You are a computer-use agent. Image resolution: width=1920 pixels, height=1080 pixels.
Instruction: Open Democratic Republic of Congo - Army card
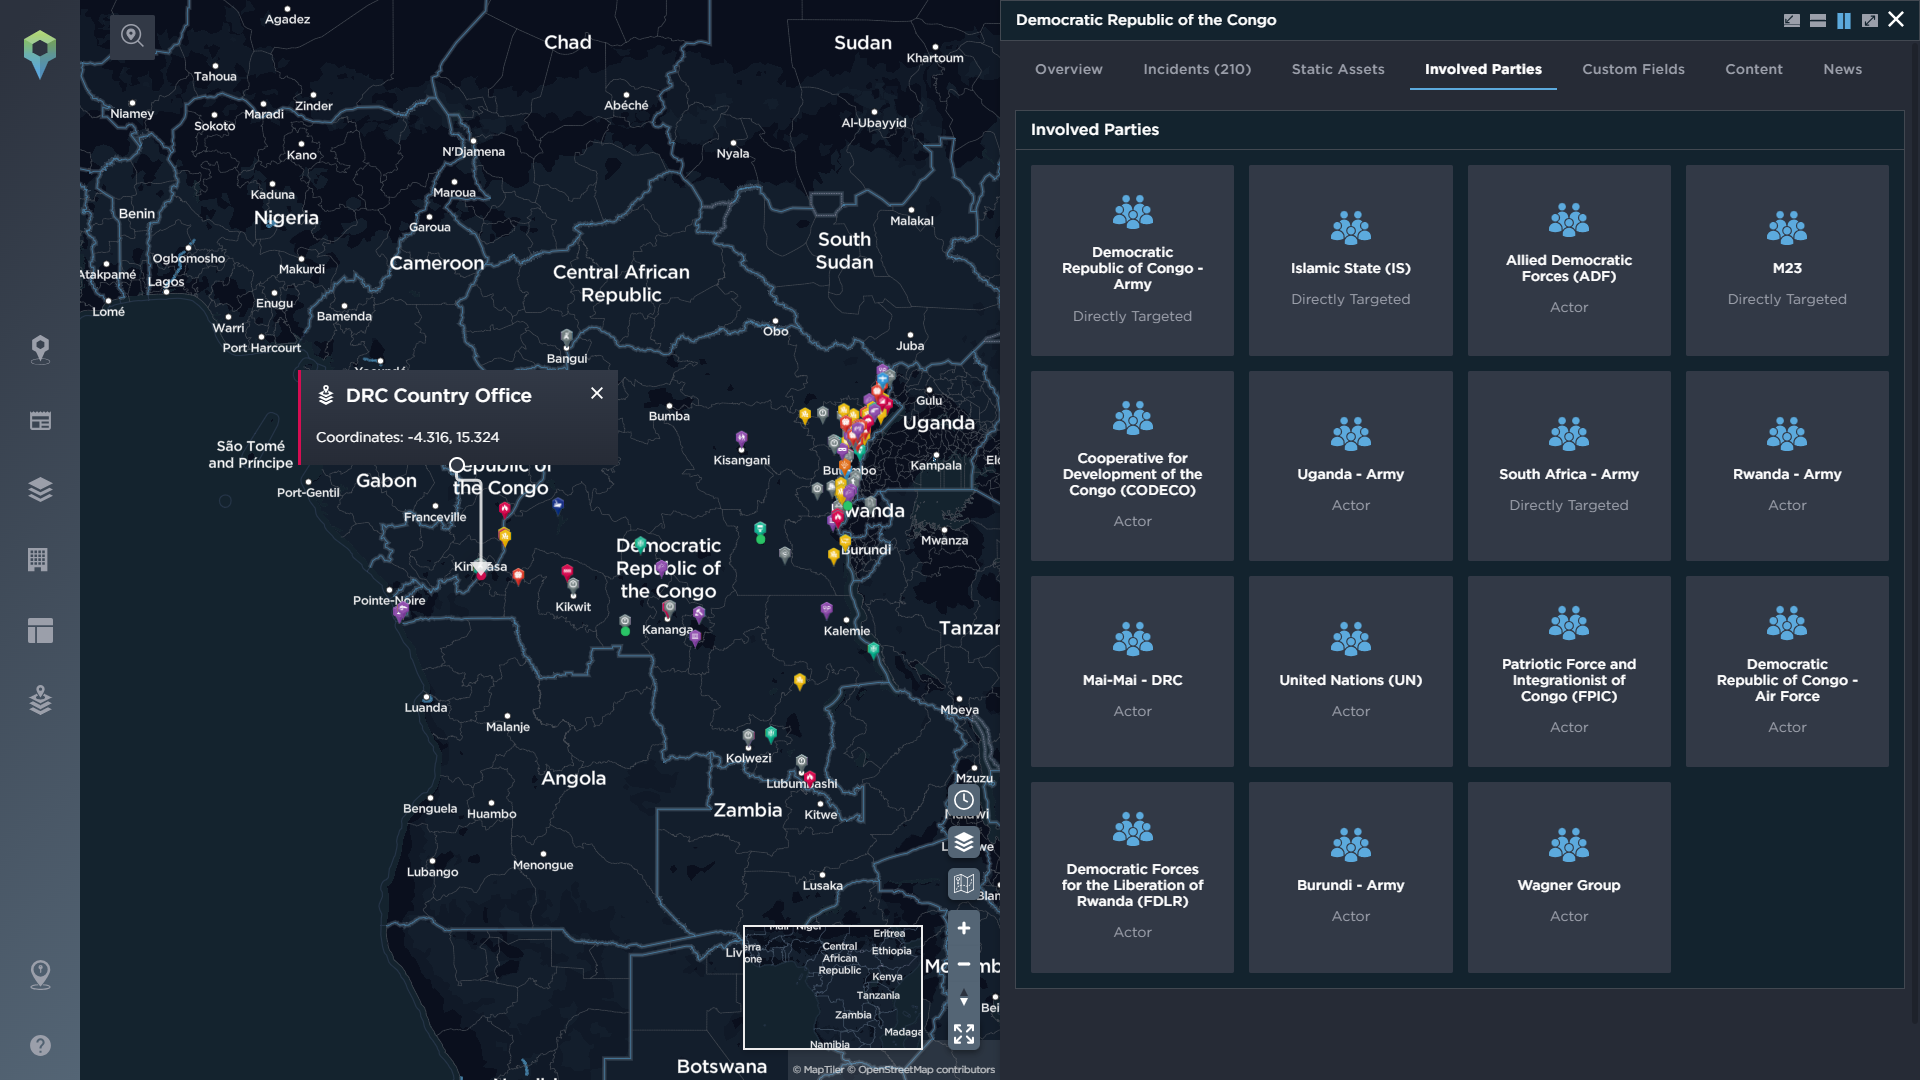1132,260
